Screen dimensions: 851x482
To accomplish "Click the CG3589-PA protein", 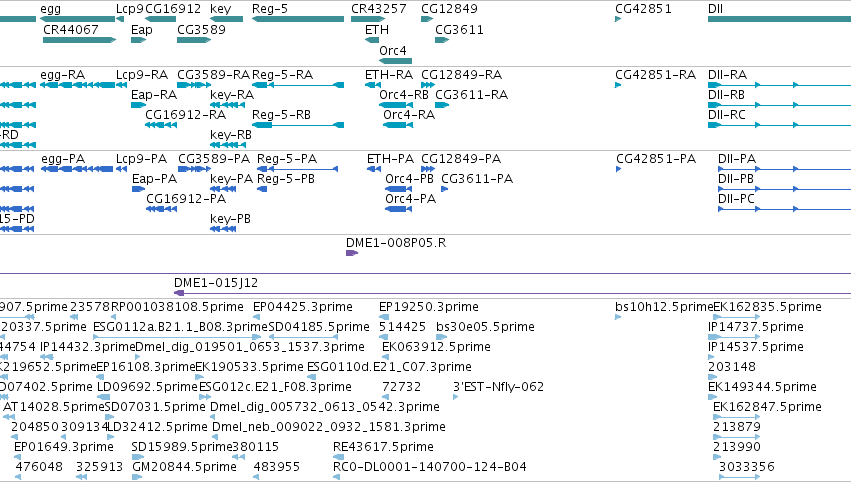I will 194,169.
